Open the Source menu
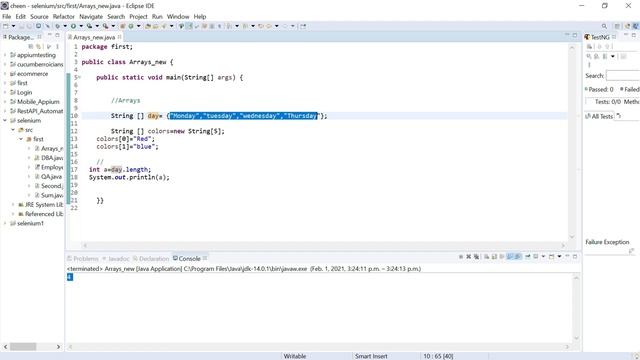The width and height of the screenshot is (640, 360). tap(39, 17)
